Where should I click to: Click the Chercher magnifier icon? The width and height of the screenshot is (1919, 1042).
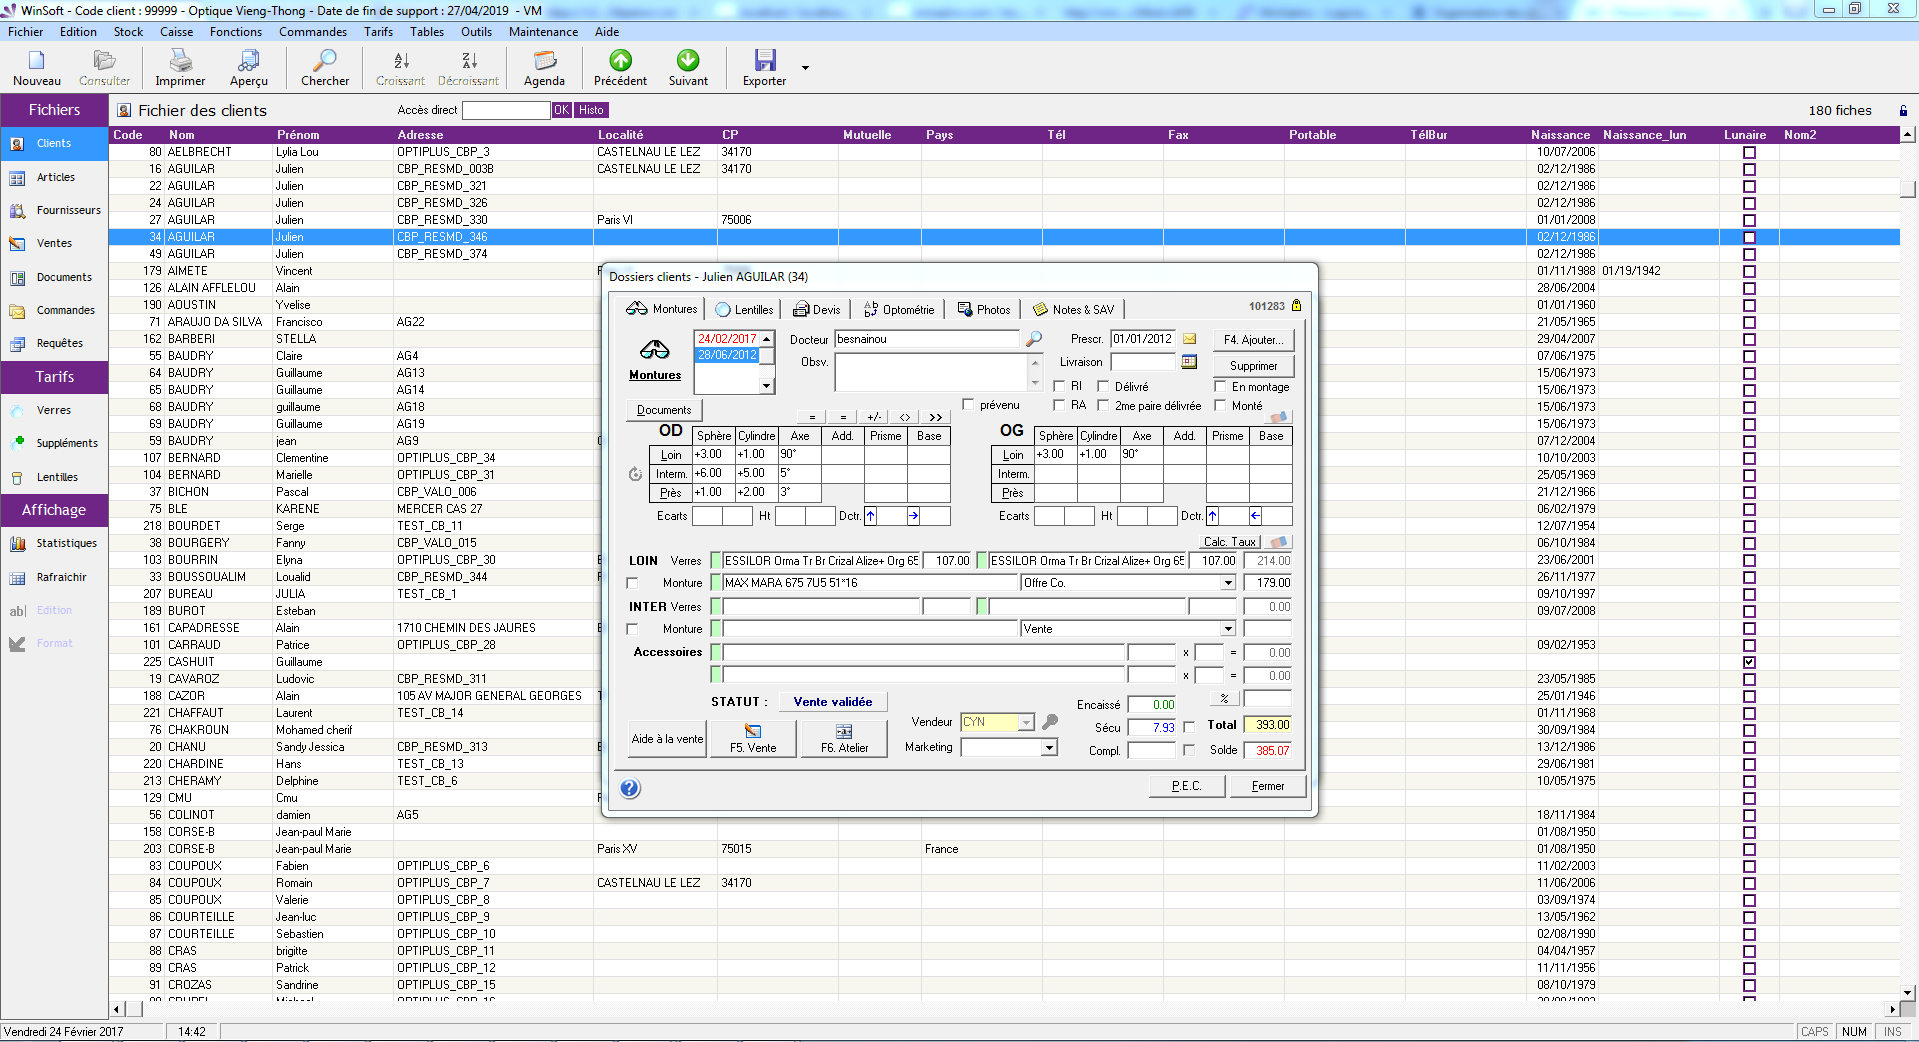tap(325, 61)
